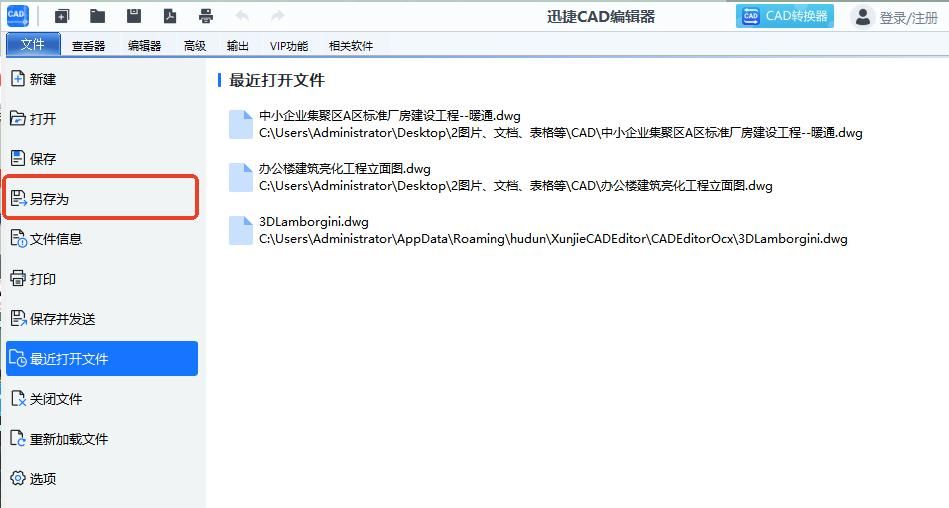Choose 保存并发送 in the file menu
This screenshot has height=508, width=949.
pyautogui.click(x=102, y=318)
